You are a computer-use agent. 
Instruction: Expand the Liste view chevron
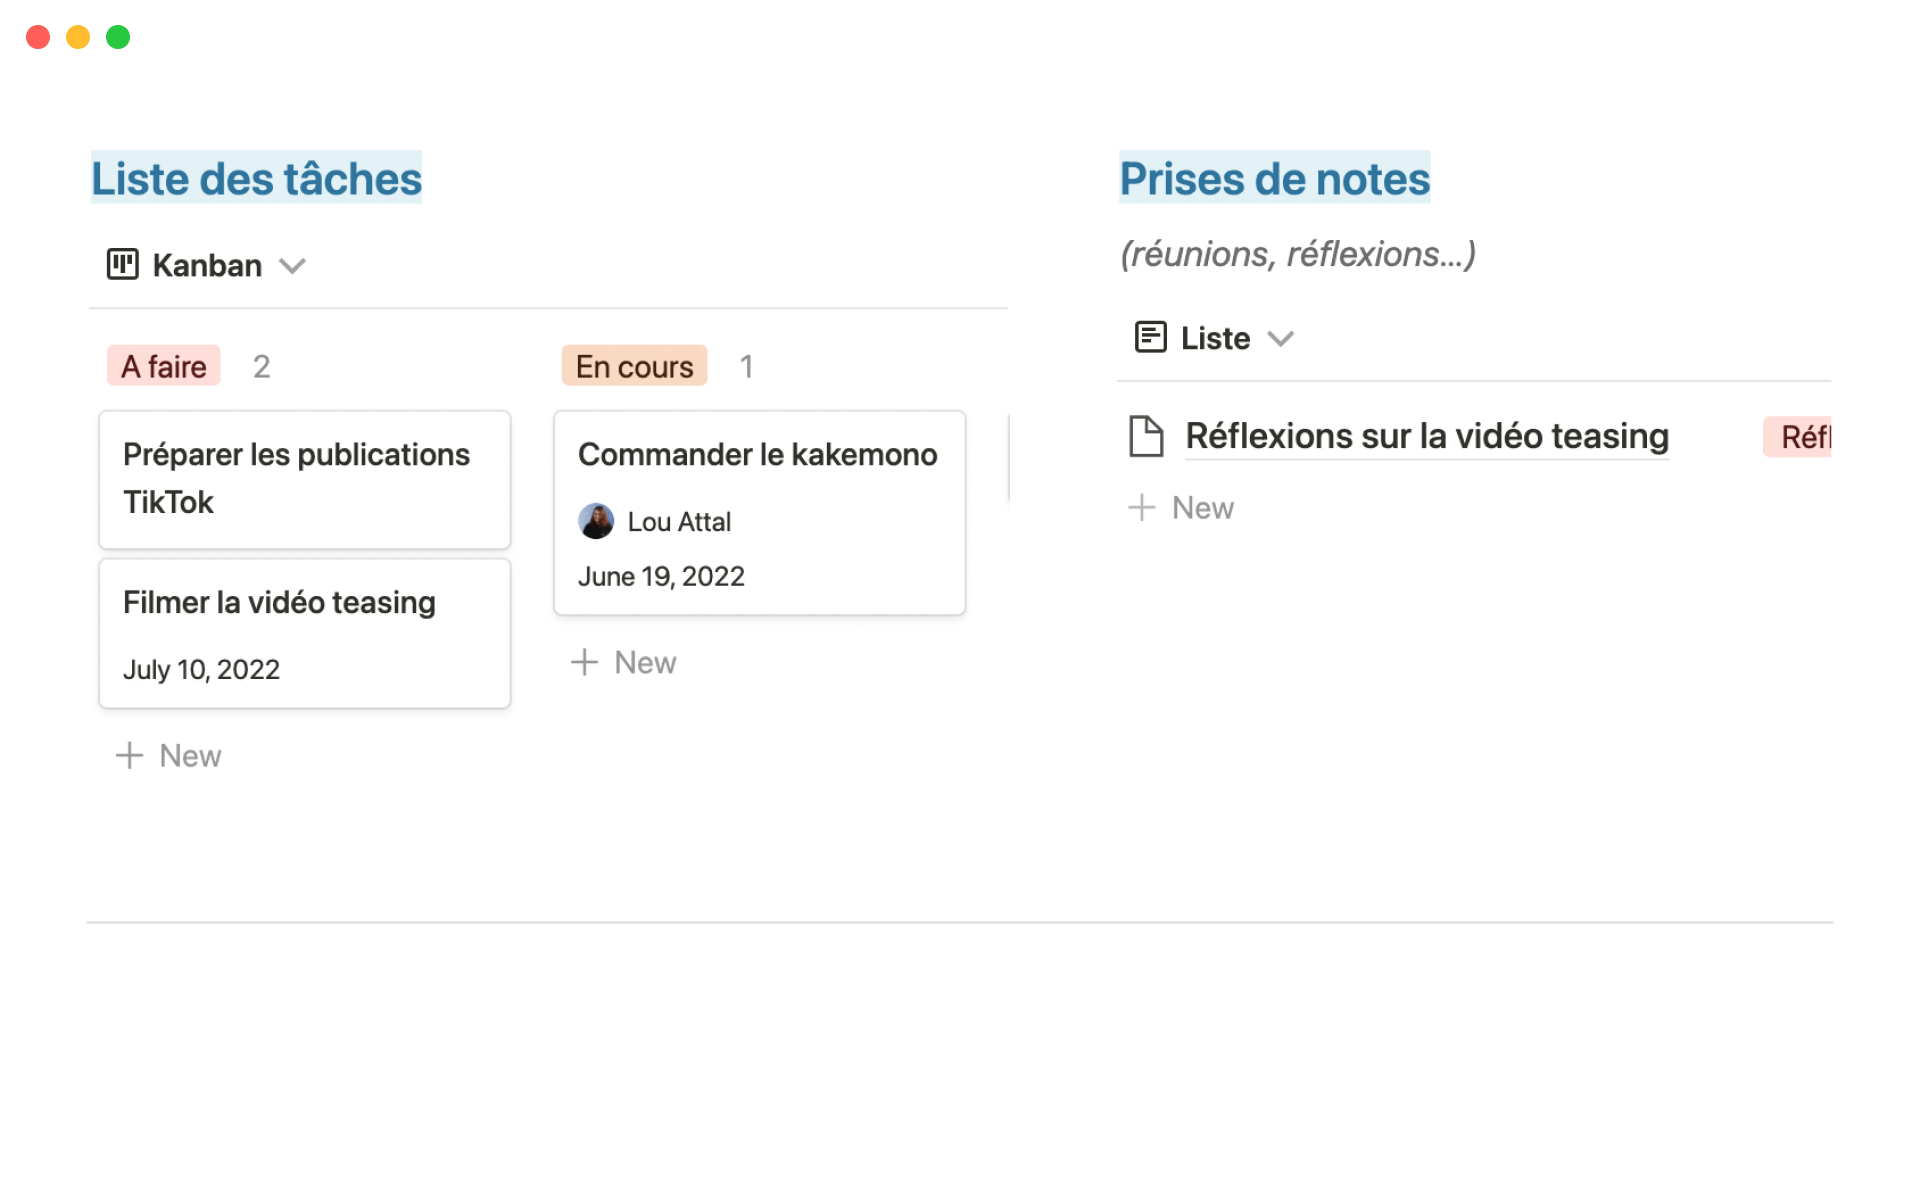[x=1280, y=339]
